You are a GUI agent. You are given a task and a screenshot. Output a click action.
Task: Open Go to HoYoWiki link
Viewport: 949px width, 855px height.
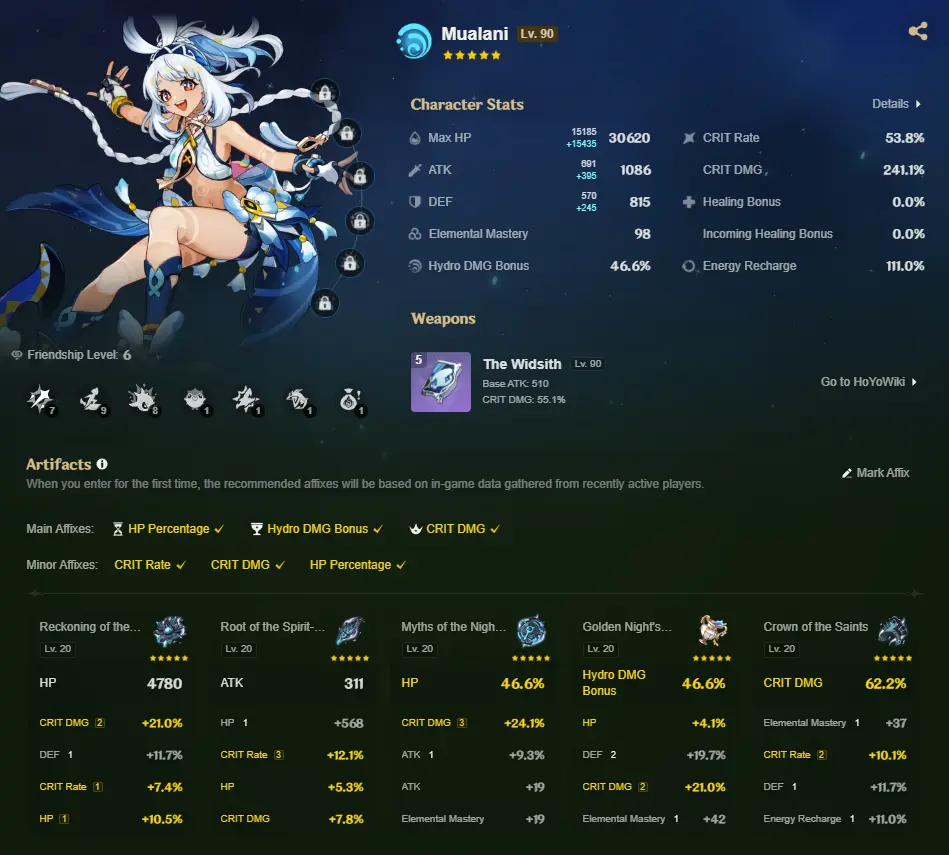(x=869, y=382)
